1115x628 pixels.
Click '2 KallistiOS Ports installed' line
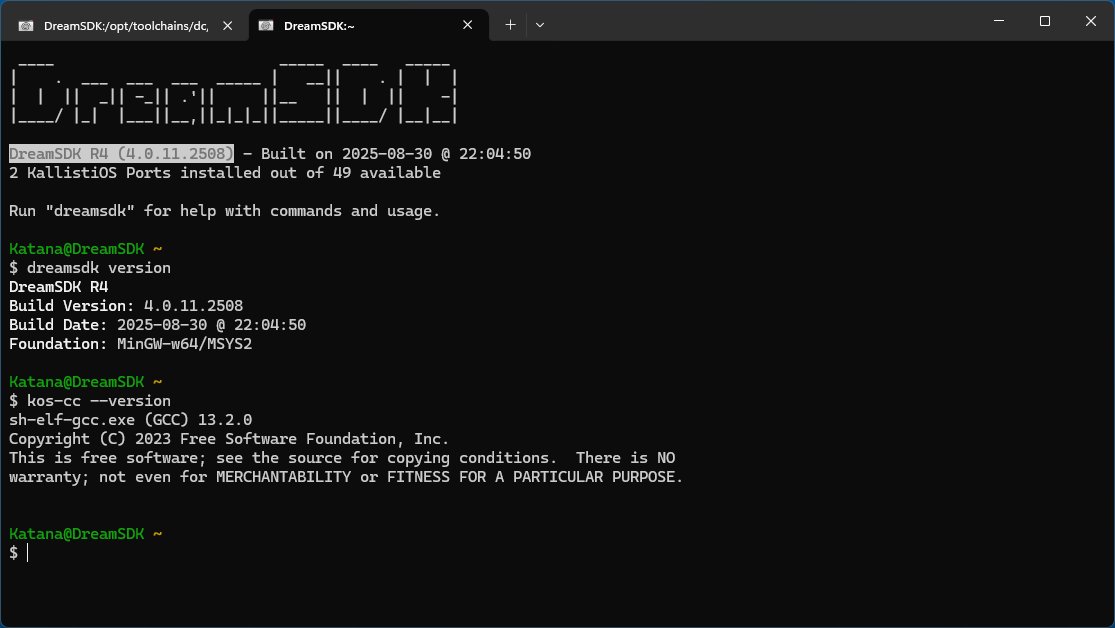coord(225,173)
